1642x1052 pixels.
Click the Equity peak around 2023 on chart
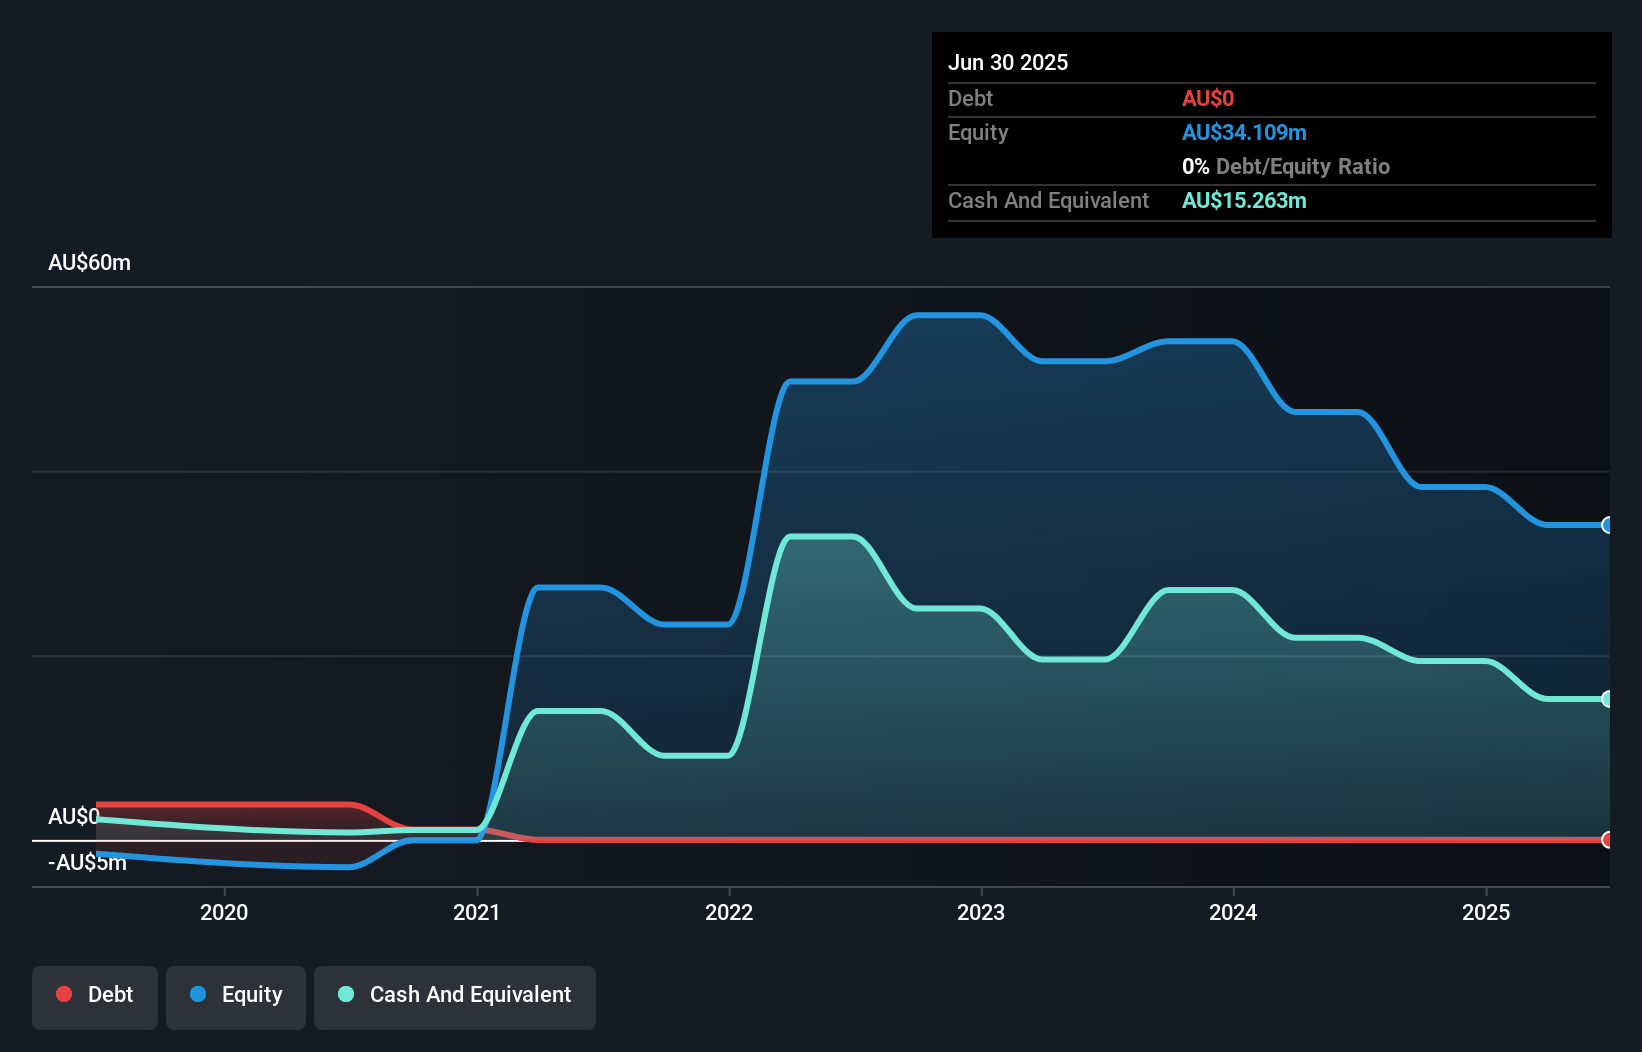[950, 315]
